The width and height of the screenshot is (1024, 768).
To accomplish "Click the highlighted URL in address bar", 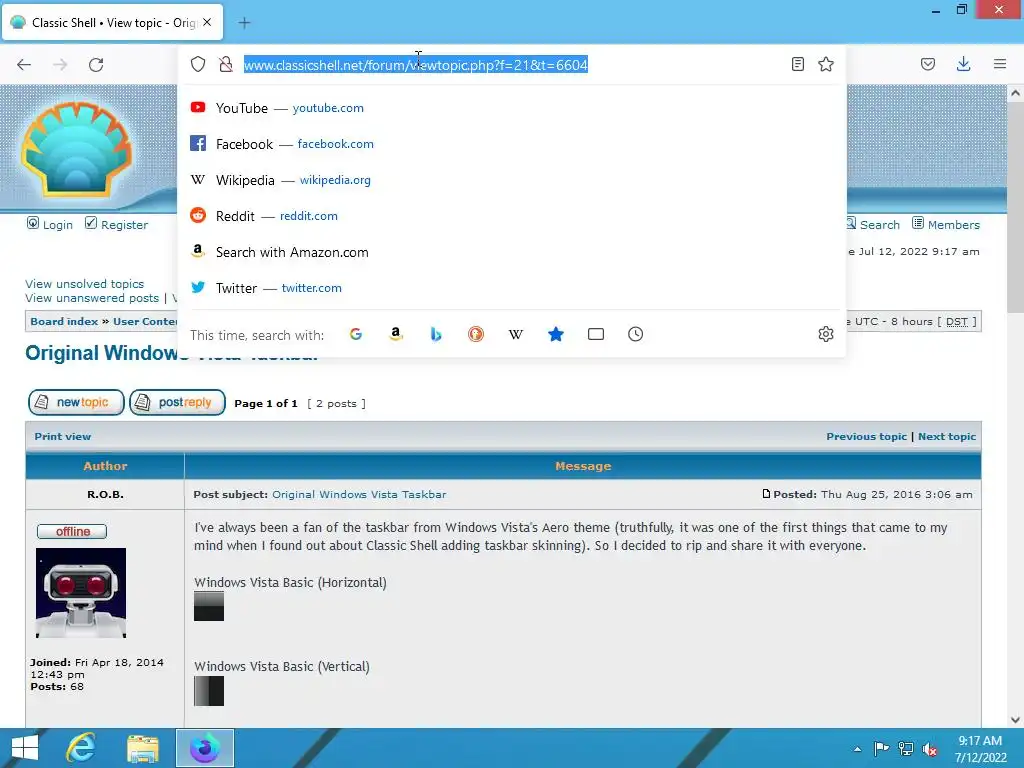I will pos(416,65).
